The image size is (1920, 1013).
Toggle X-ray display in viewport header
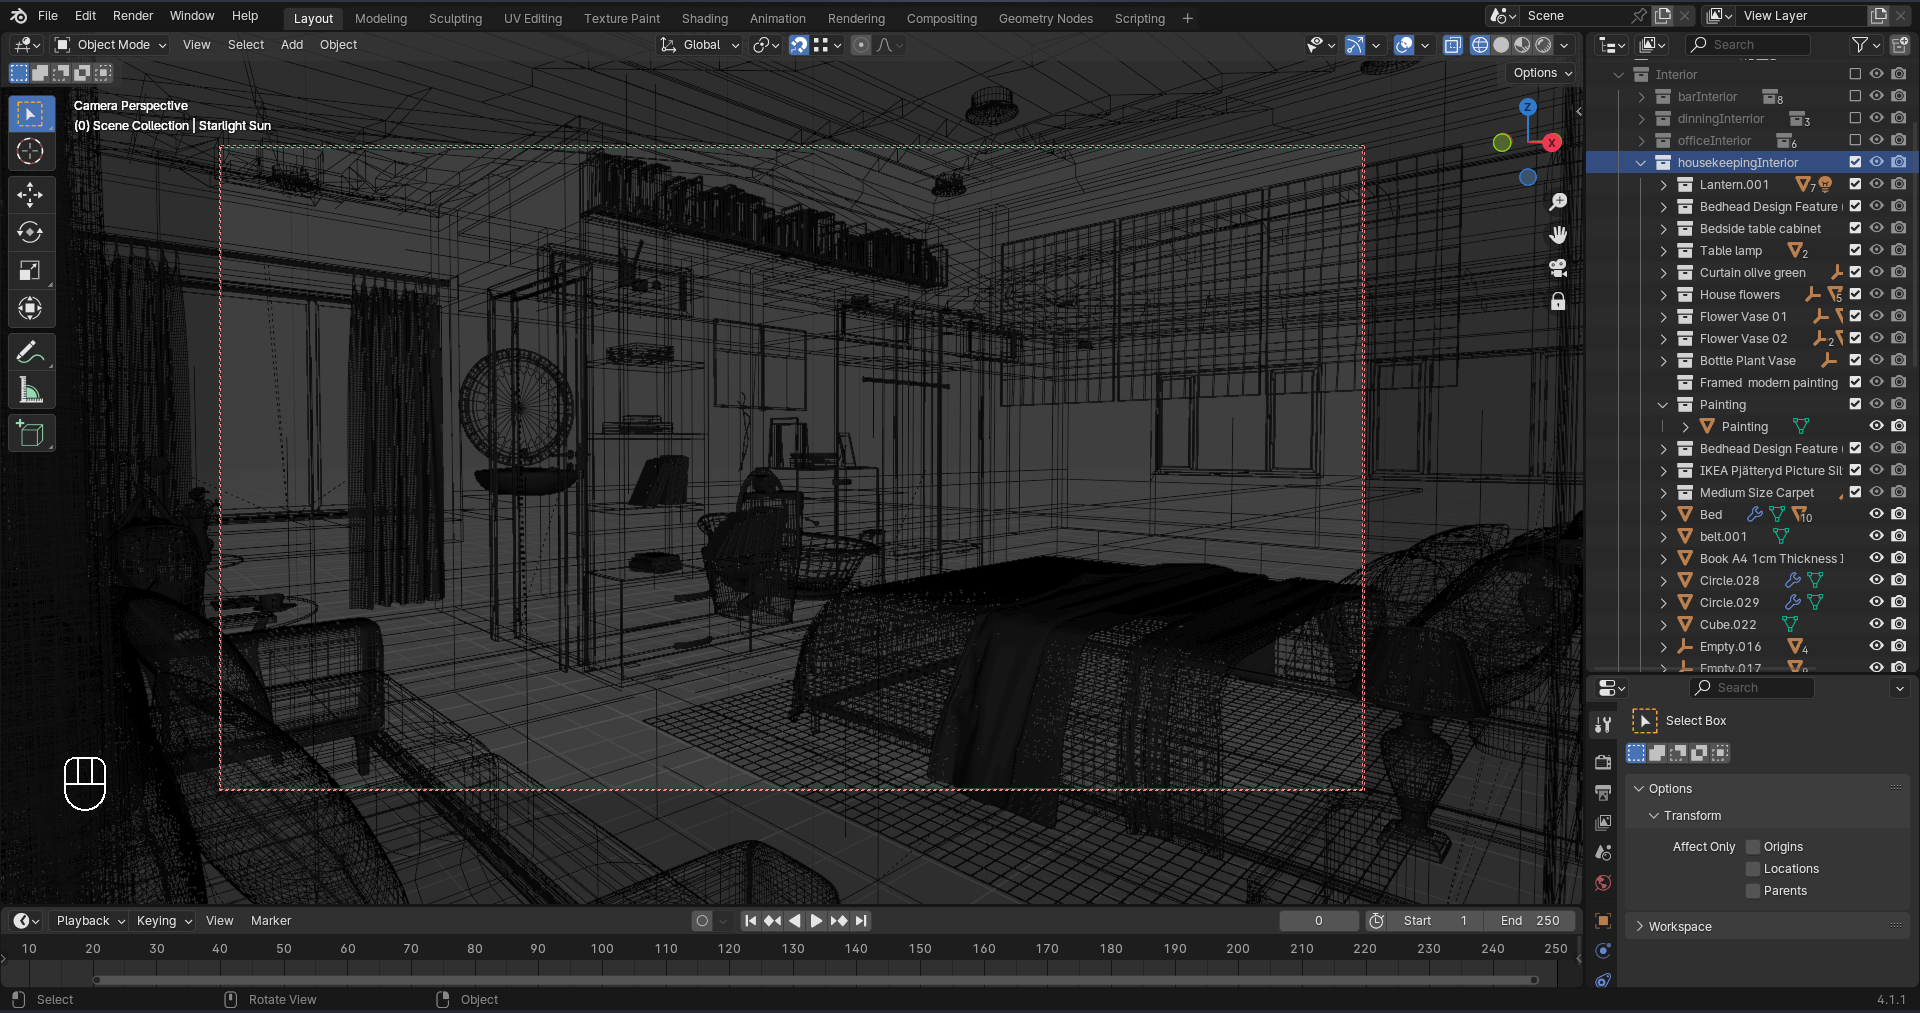tap(1453, 45)
